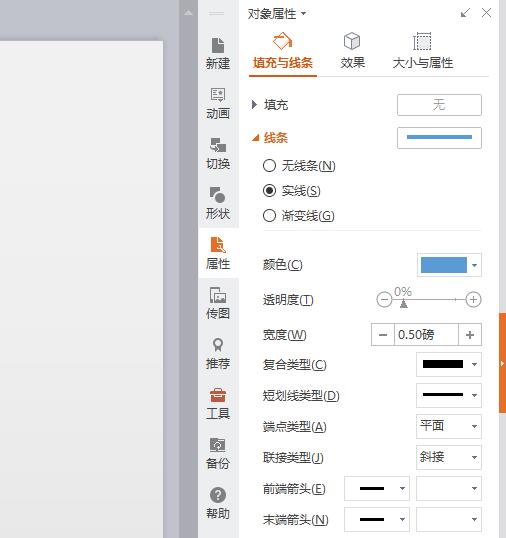This screenshot has height=538, width=506.
Task: Shrink the object properties pane with arrow icon
Action: [x=465, y=13]
